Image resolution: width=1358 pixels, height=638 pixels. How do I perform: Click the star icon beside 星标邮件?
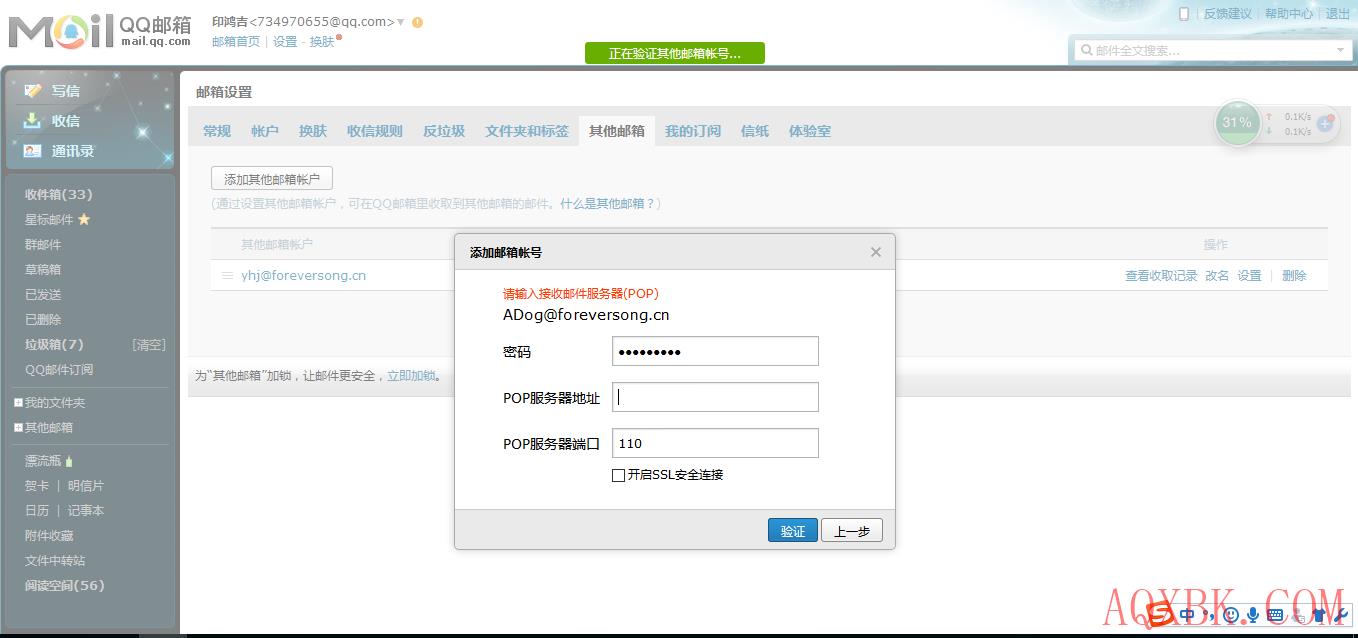(x=84, y=219)
